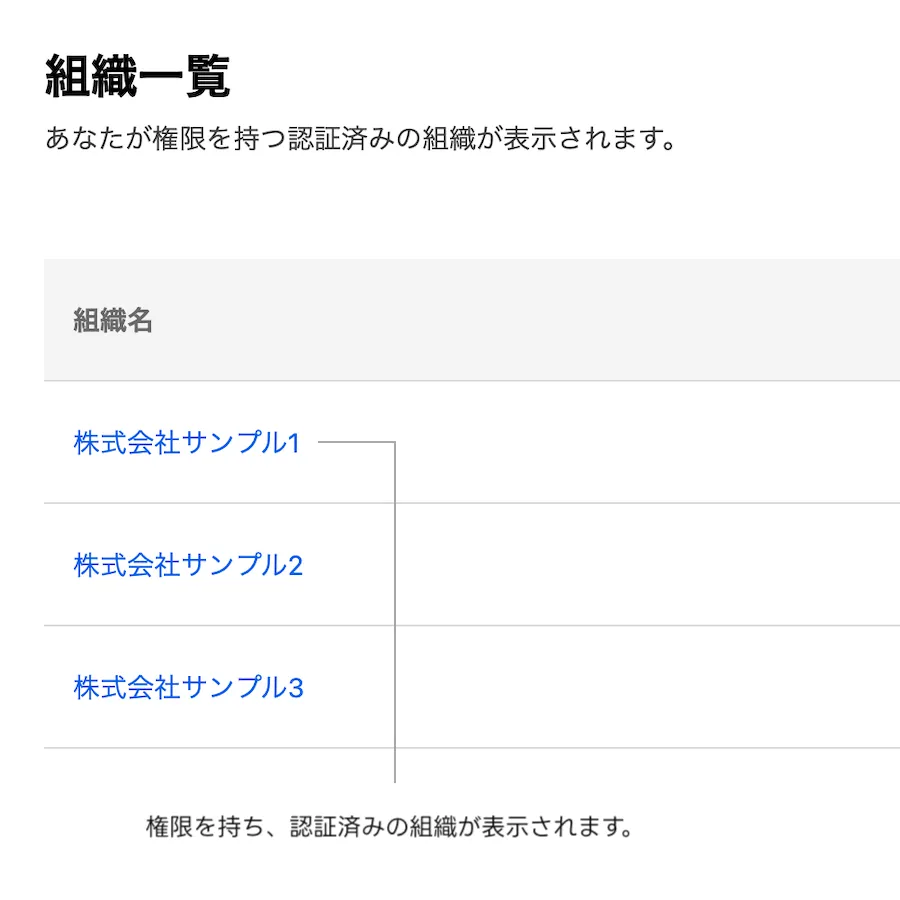Click the annotation caption starting with 権限を持ち

coord(390,828)
